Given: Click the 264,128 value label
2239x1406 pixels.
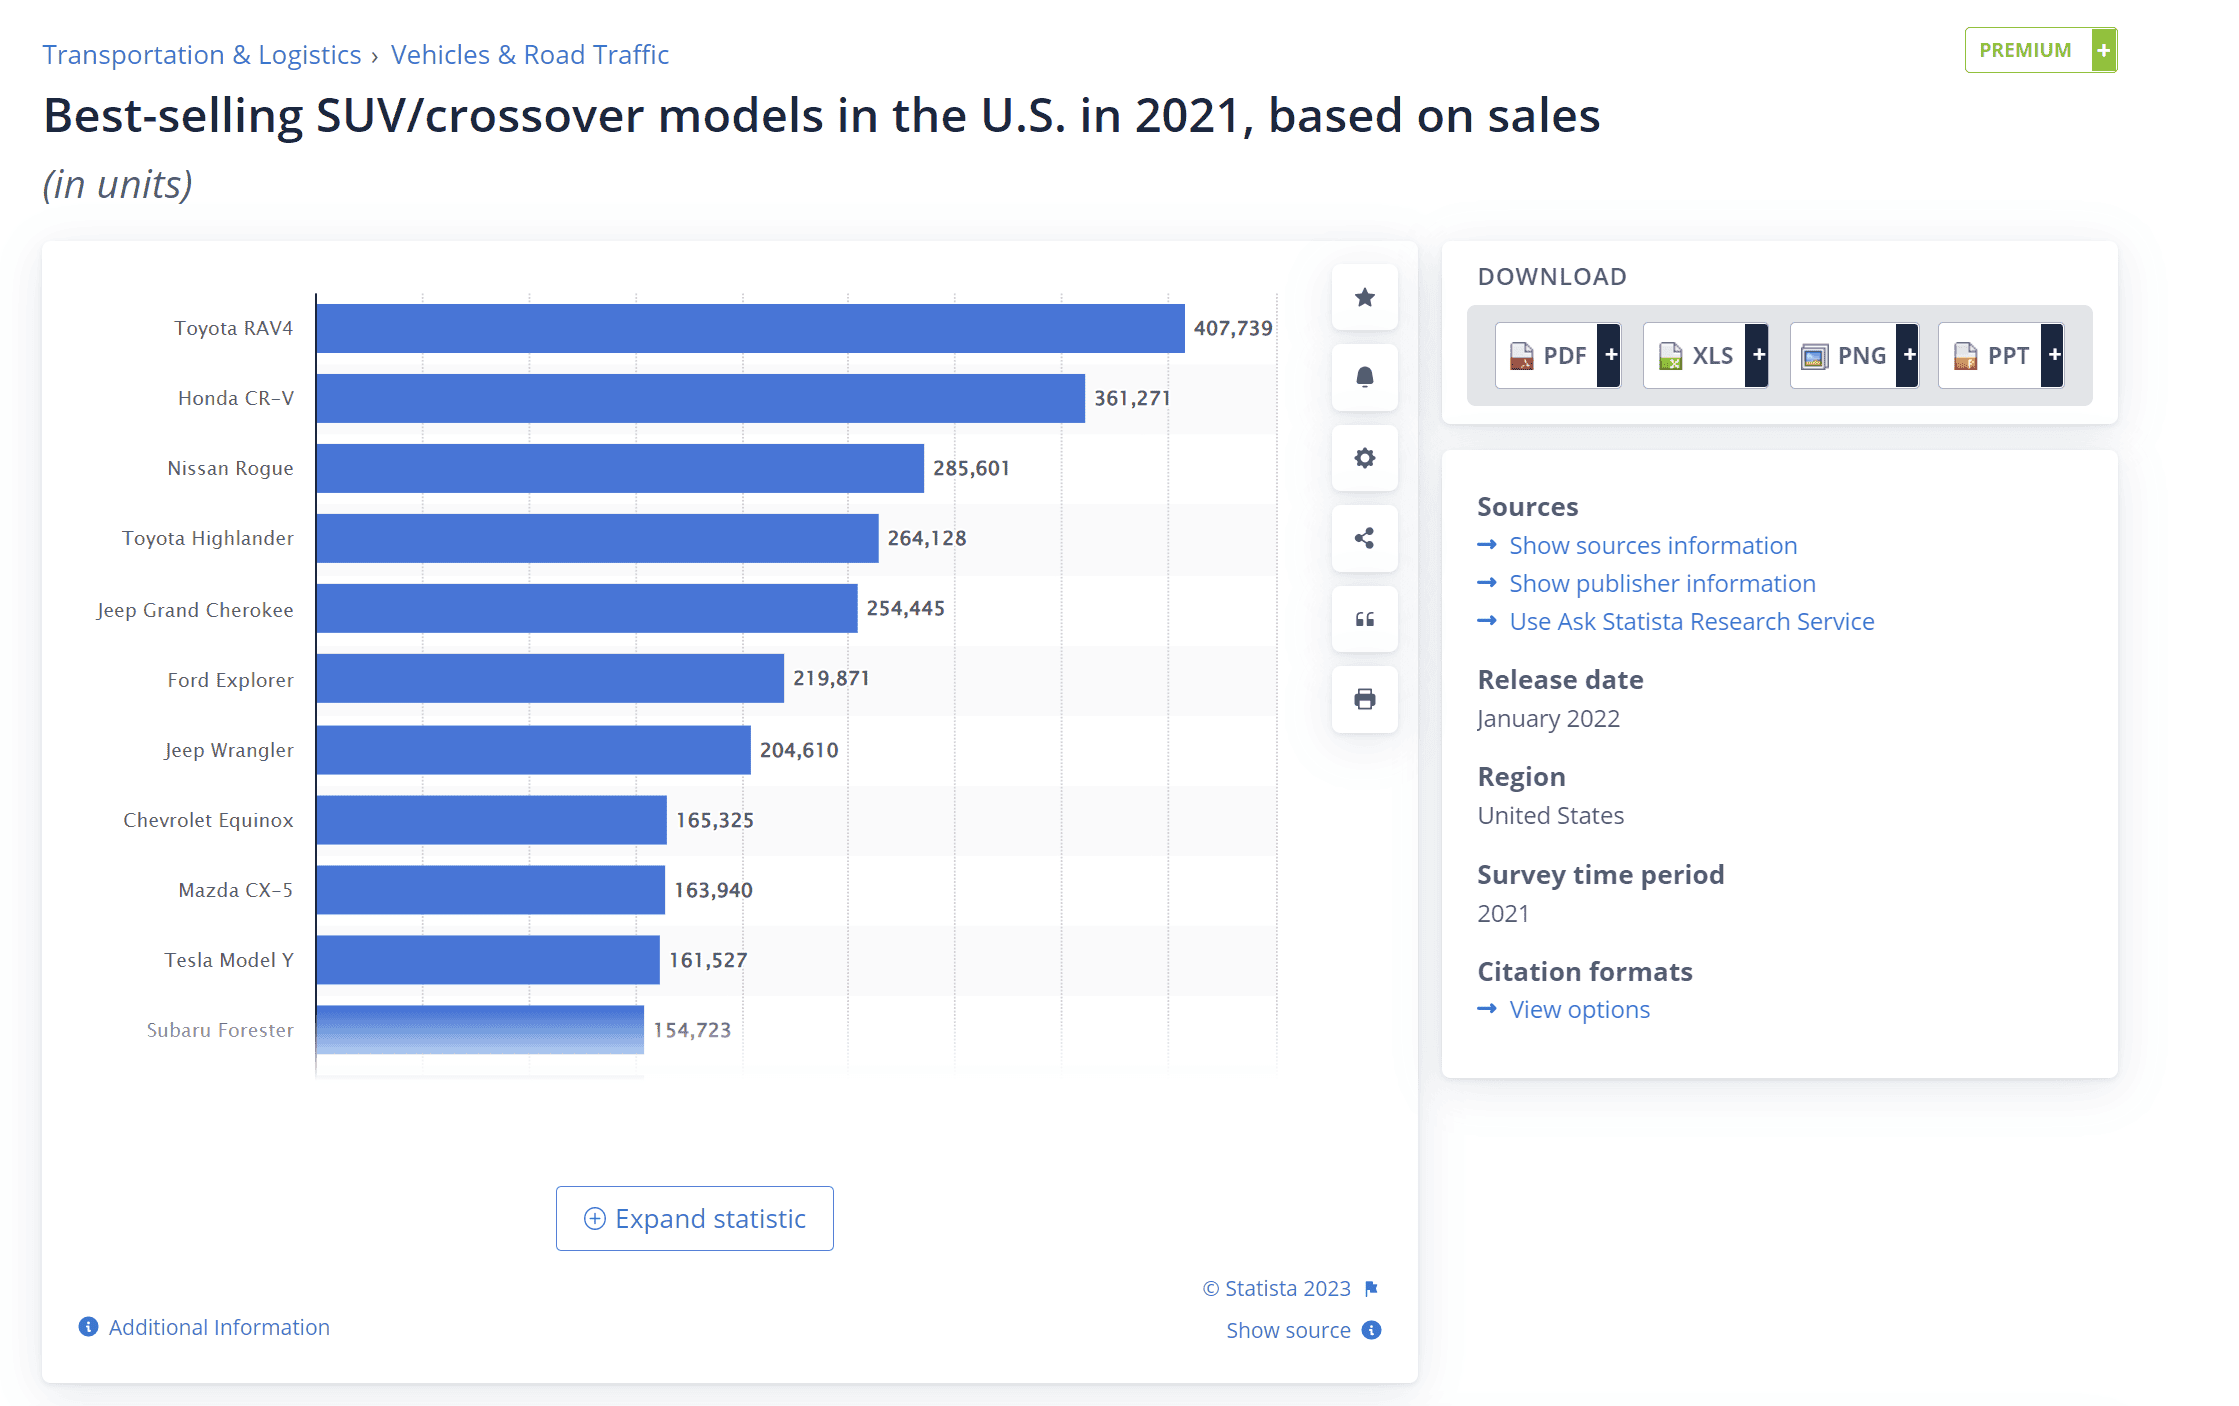Looking at the screenshot, I should tap(927, 538).
